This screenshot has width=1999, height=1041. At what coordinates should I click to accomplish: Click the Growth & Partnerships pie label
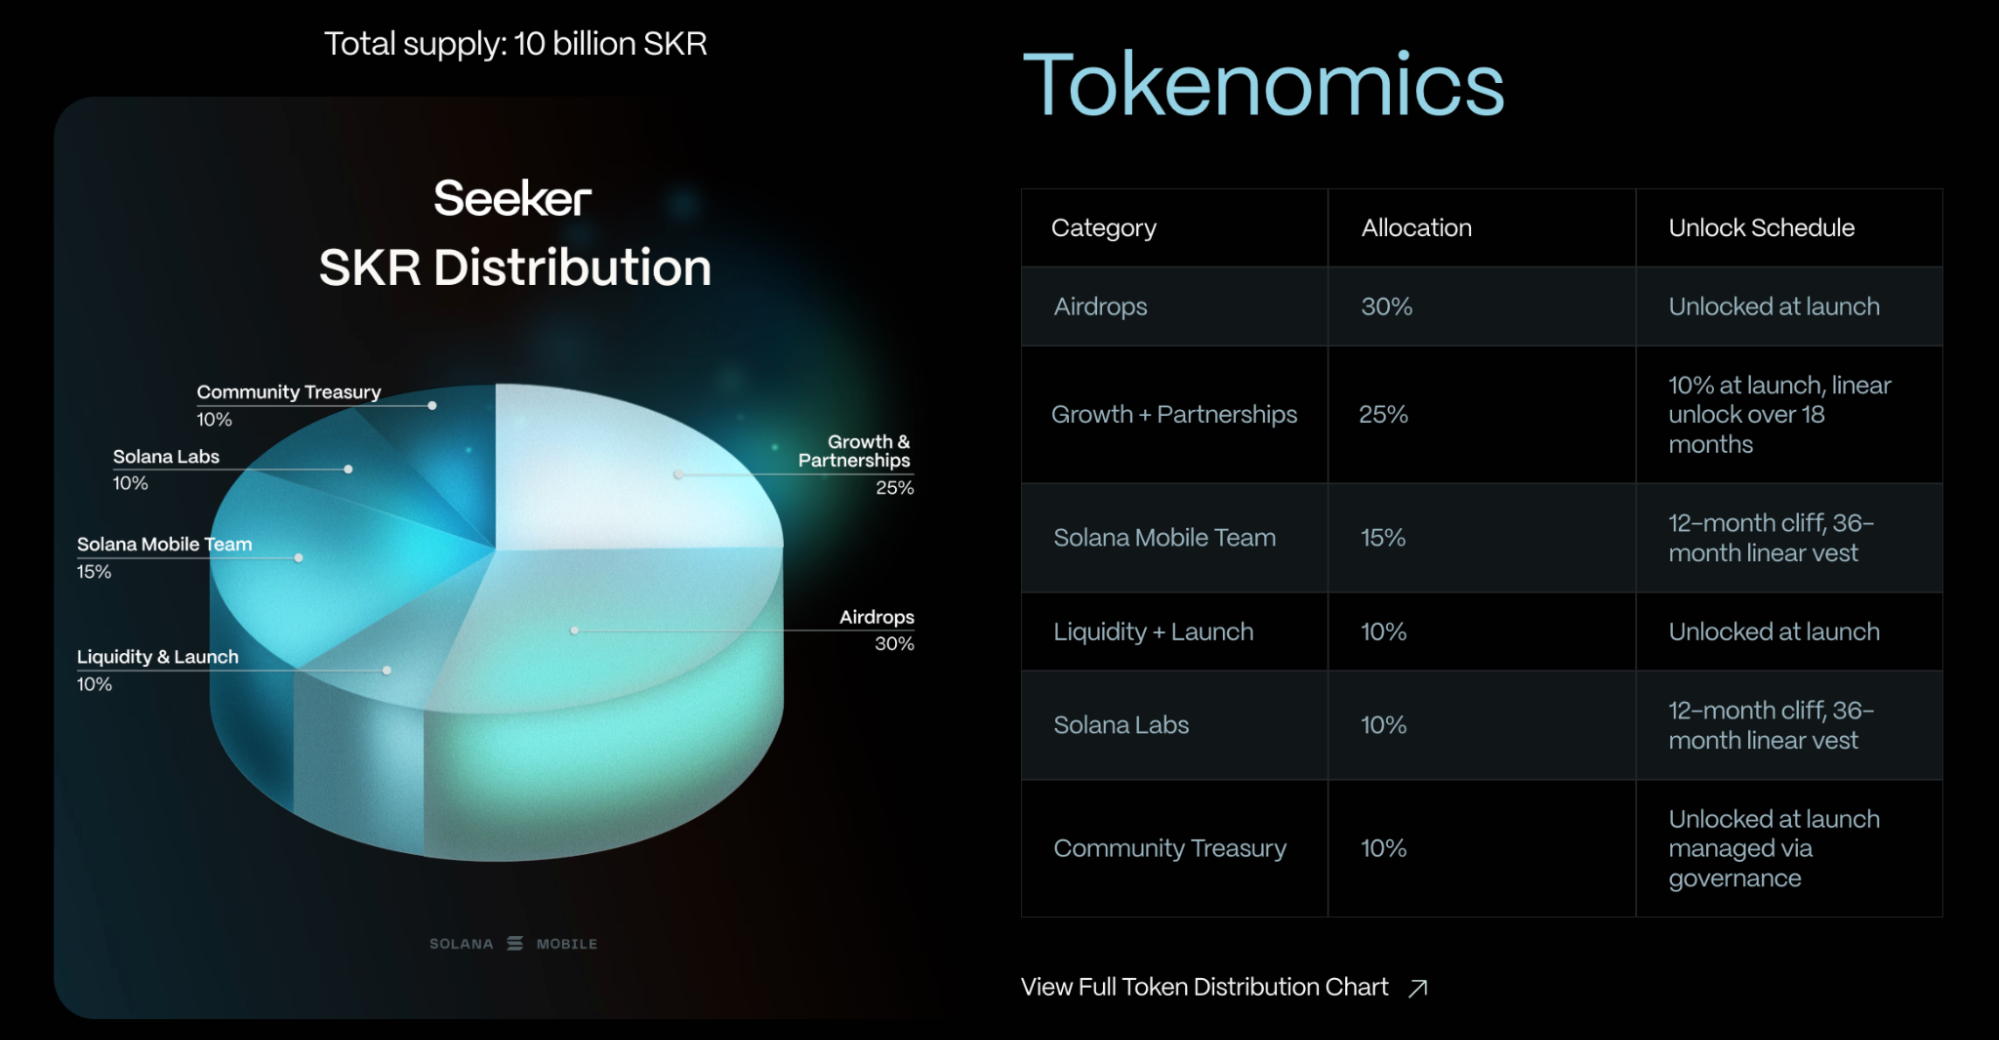856,451
